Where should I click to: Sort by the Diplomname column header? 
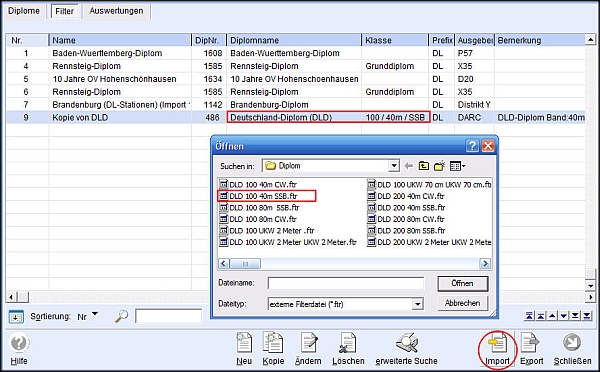(x=294, y=40)
